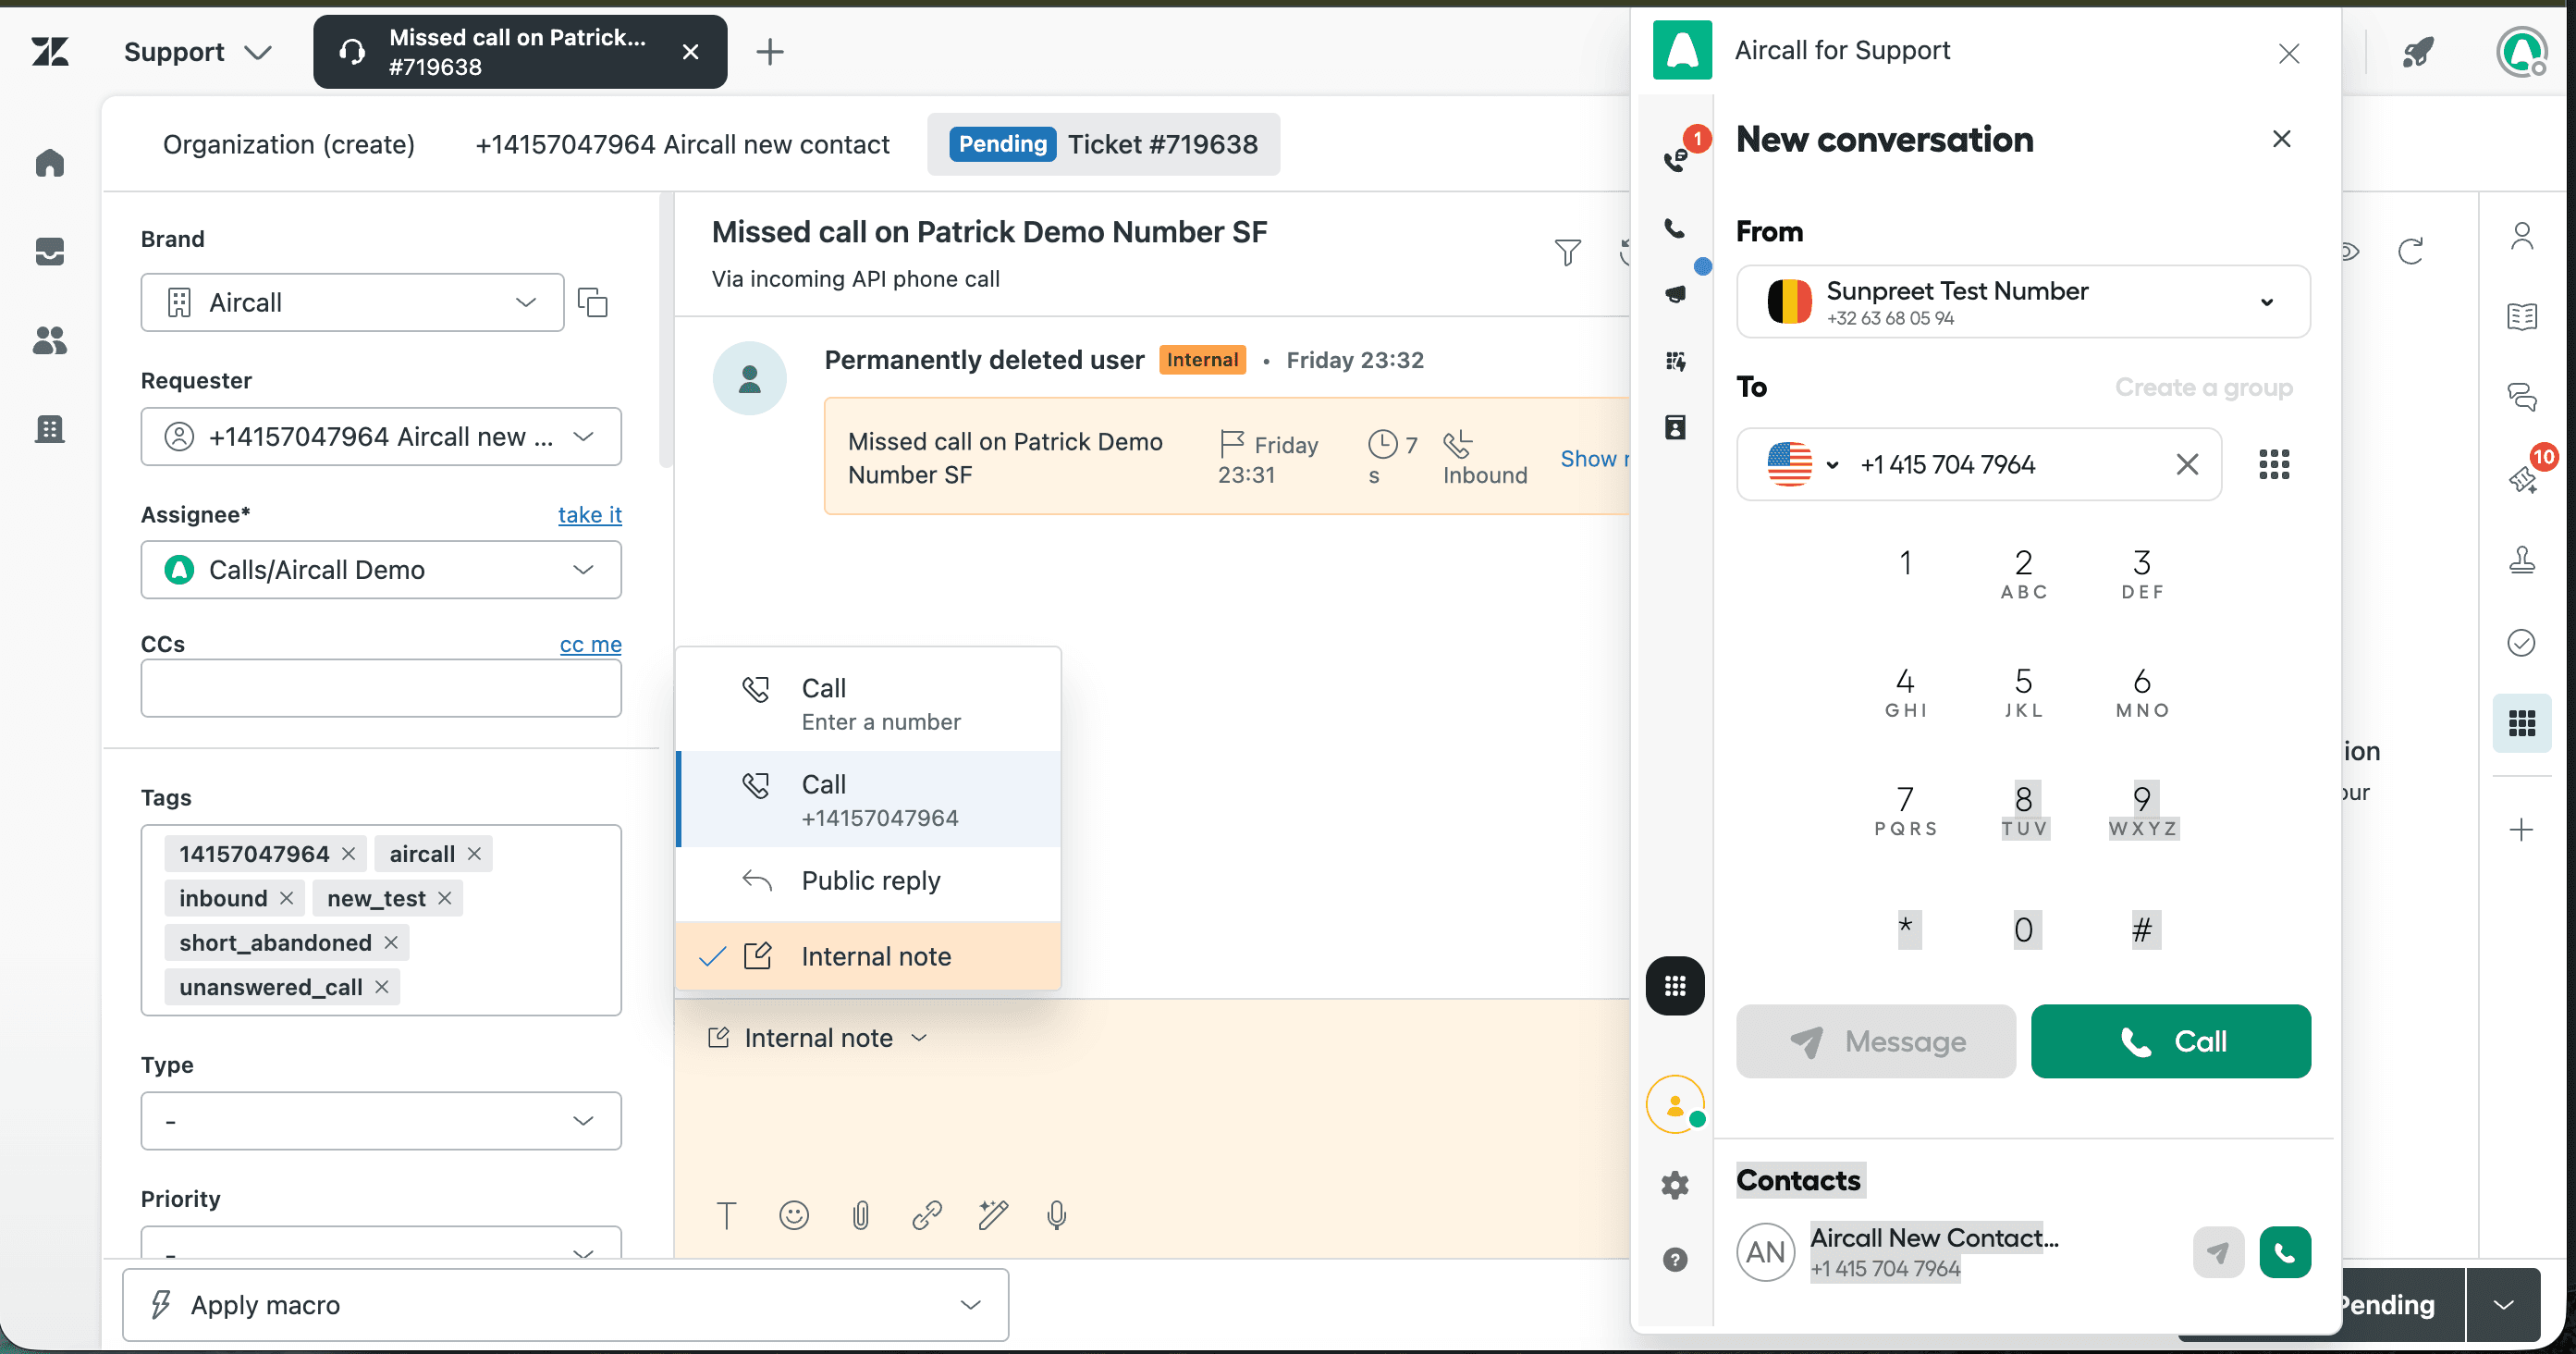The width and height of the screenshot is (2576, 1354).
Task: Choose Internal note menu option
Action: click(868, 956)
